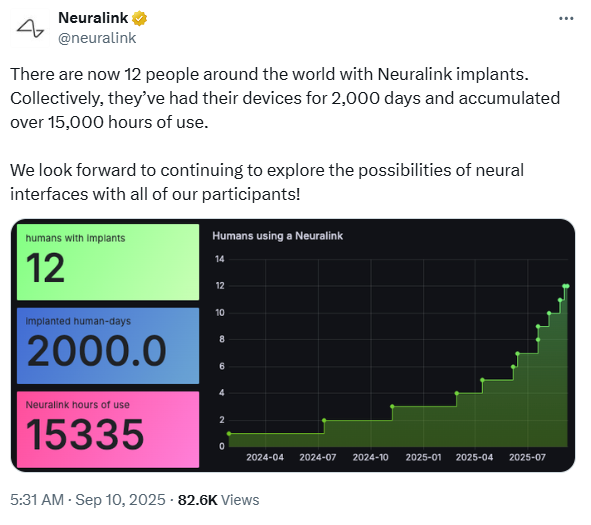The height and width of the screenshot is (525, 591).
Task: Click the @neuralink handle
Action: 97,38
